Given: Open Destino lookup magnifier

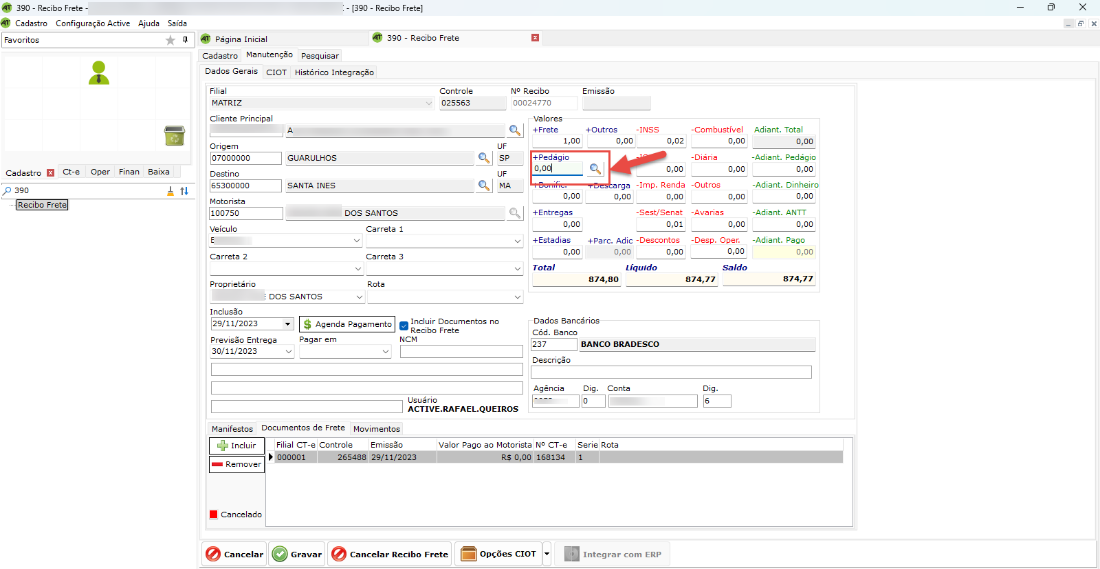Looking at the screenshot, I should (x=484, y=185).
